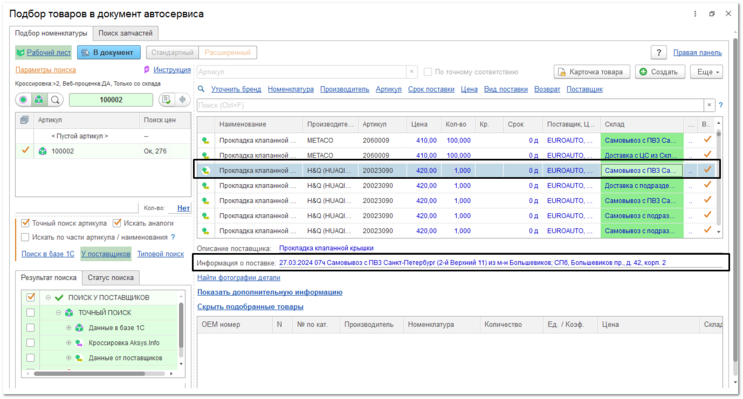Toggle Точный поиск артикула checkbox
Image resolution: width=743 pixels, height=399 pixels.
(x=26, y=223)
